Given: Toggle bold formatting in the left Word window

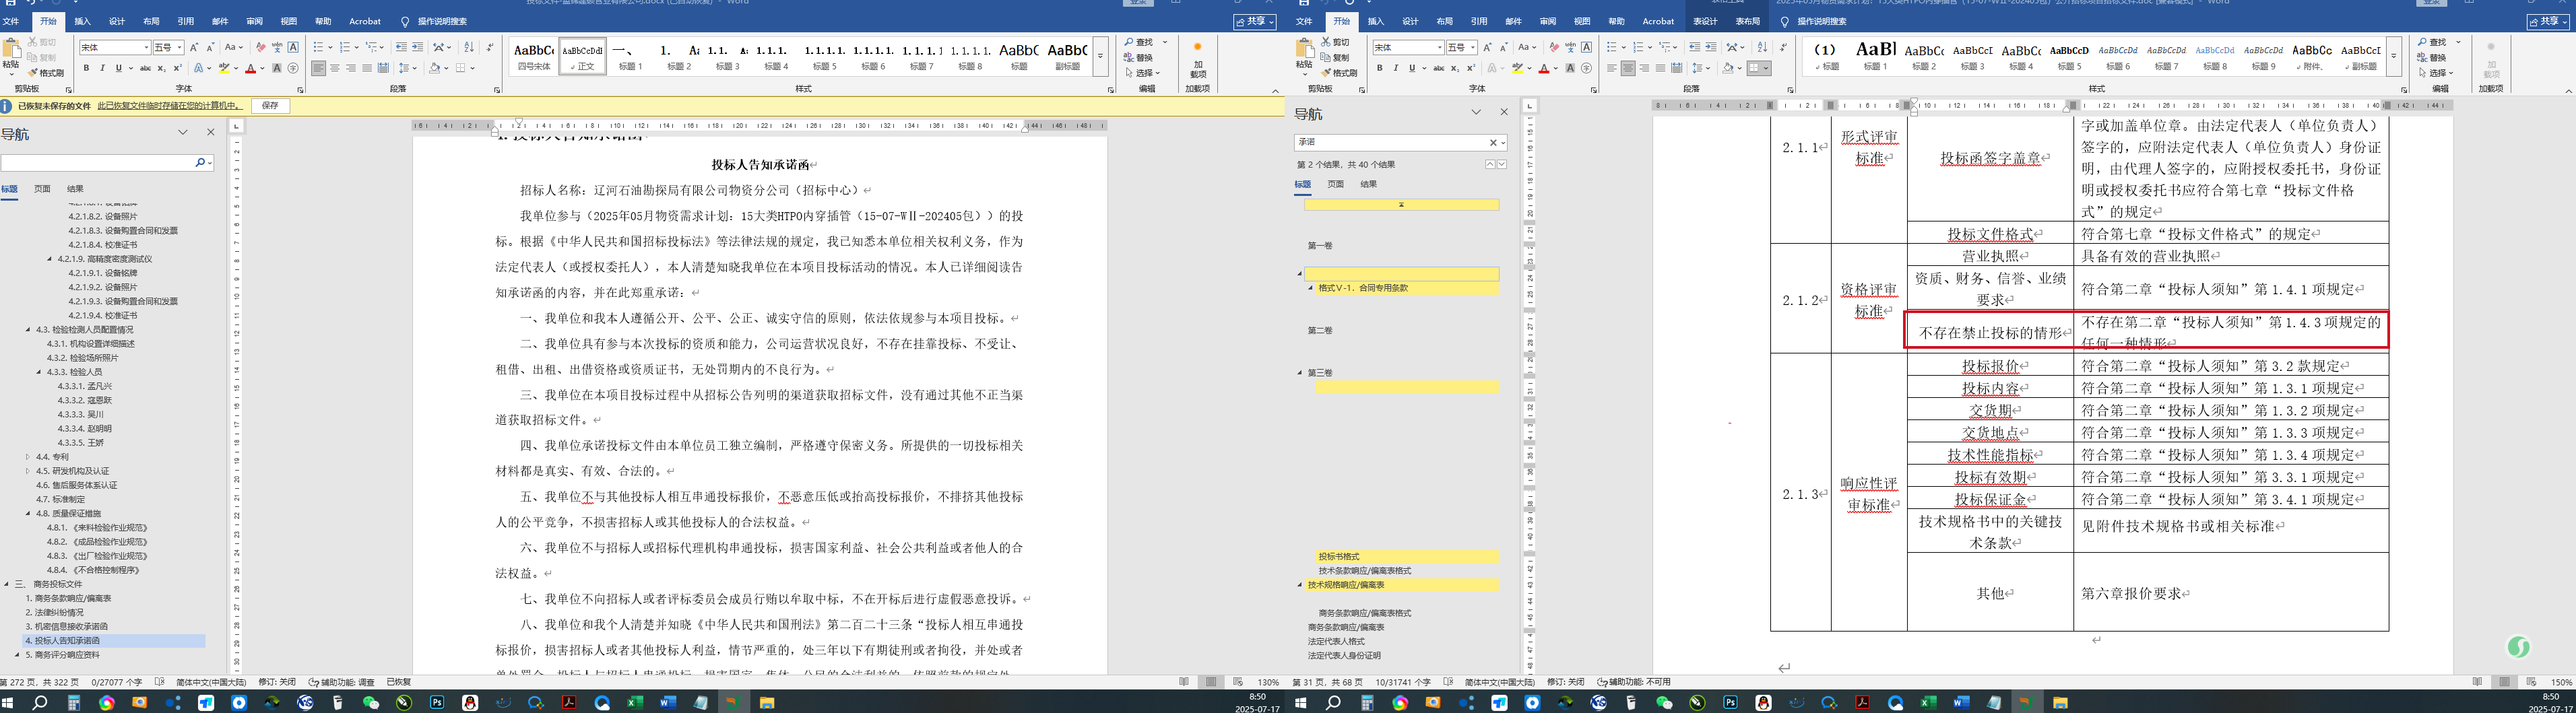Looking at the screenshot, I should (x=86, y=68).
